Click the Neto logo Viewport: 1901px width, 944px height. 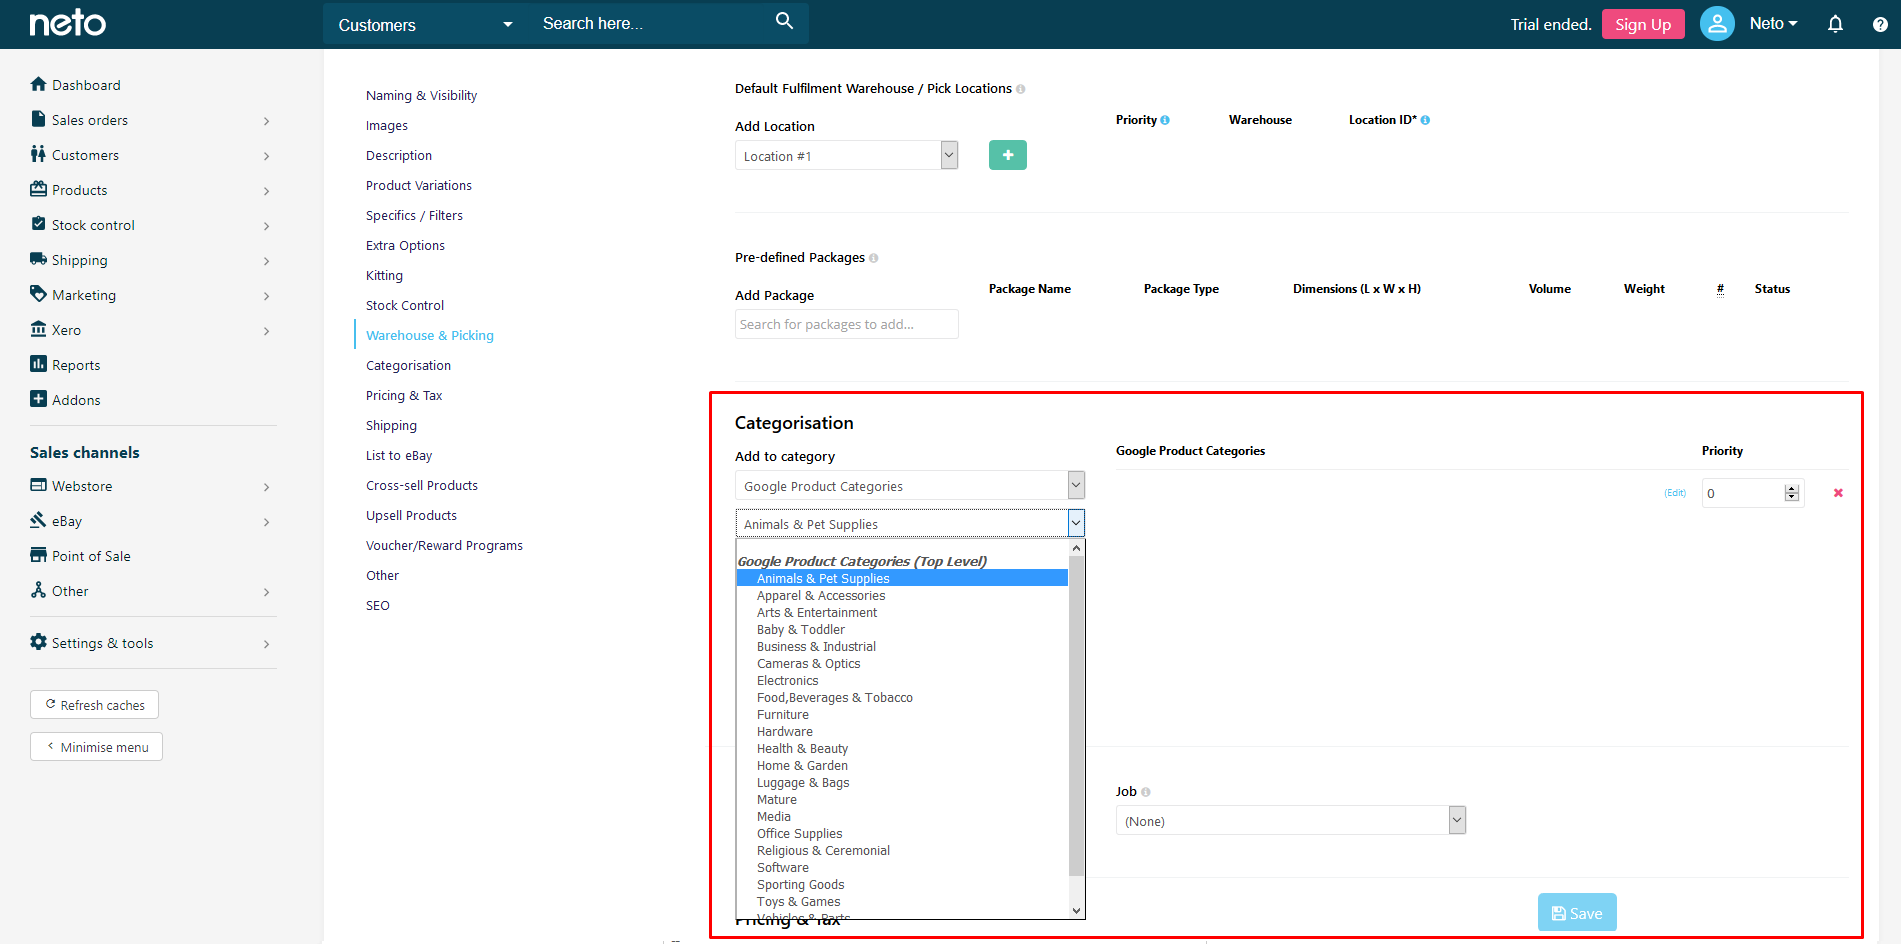pyautogui.click(x=67, y=23)
